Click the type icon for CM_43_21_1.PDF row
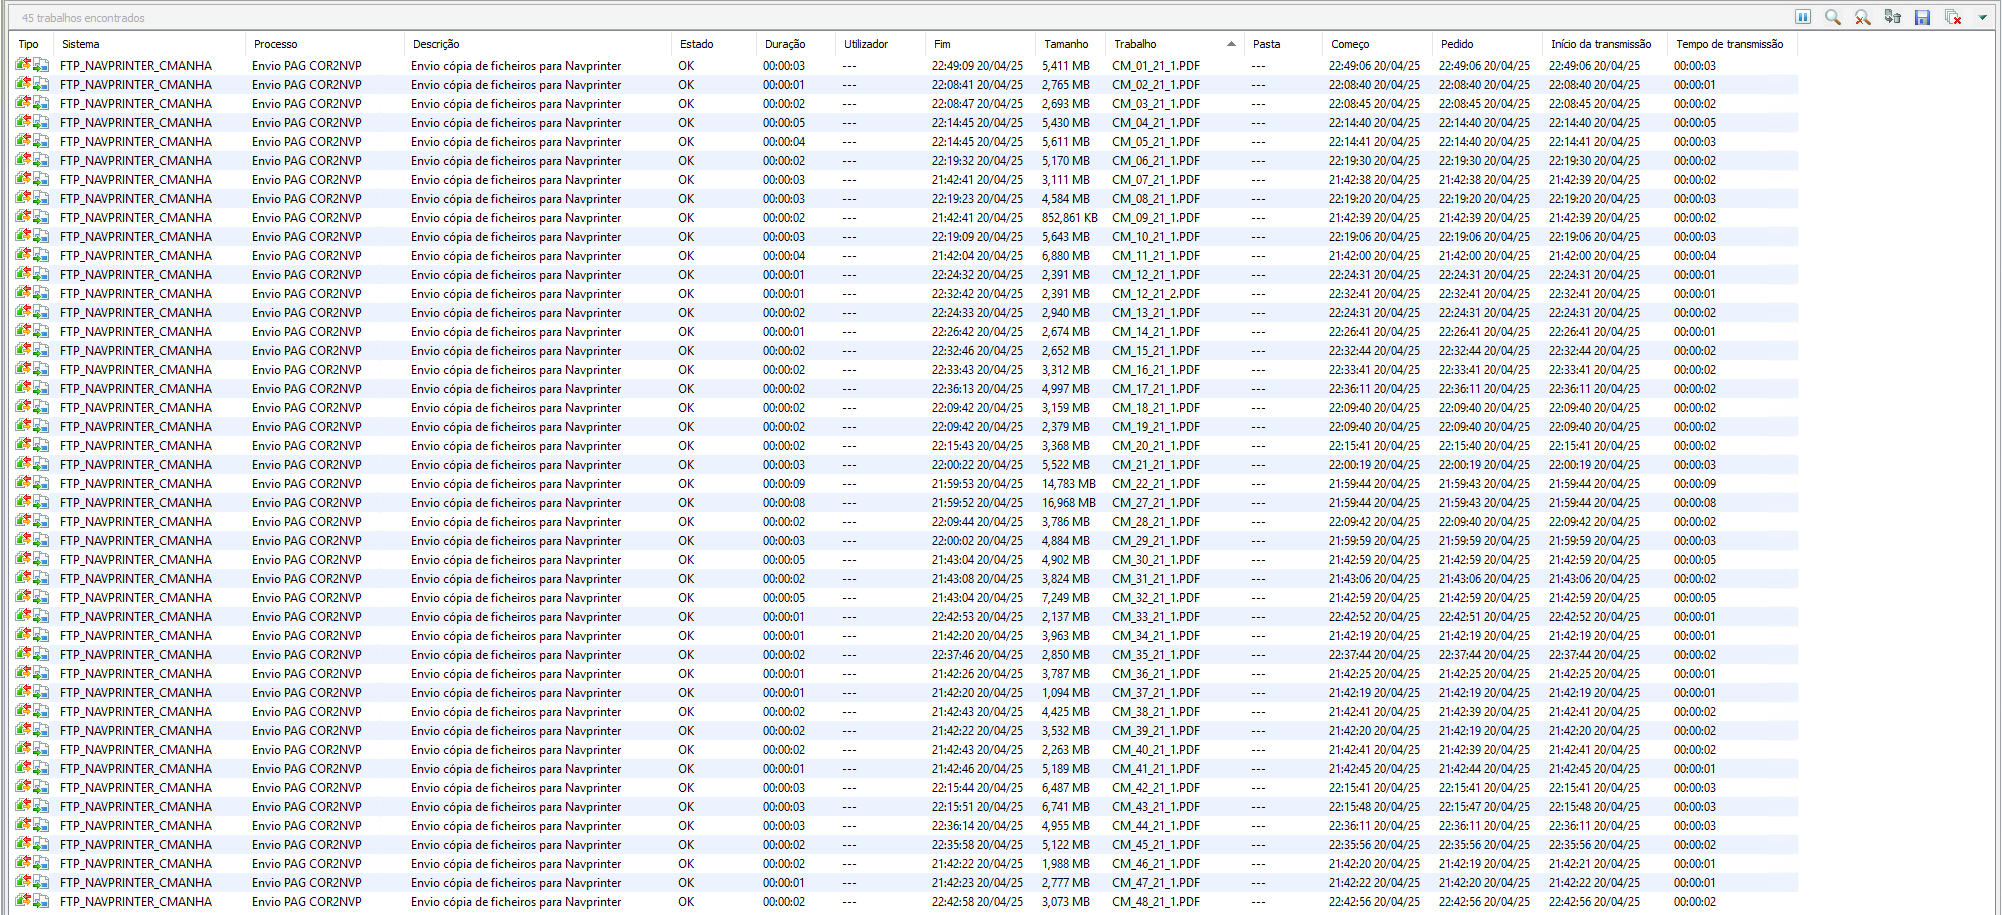2002x915 pixels. 32,807
